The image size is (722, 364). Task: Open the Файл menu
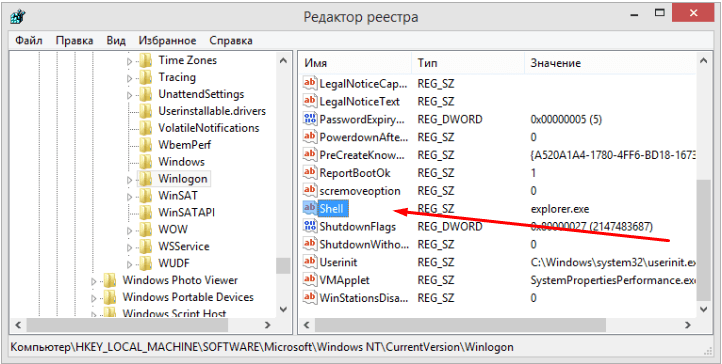(29, 40)
